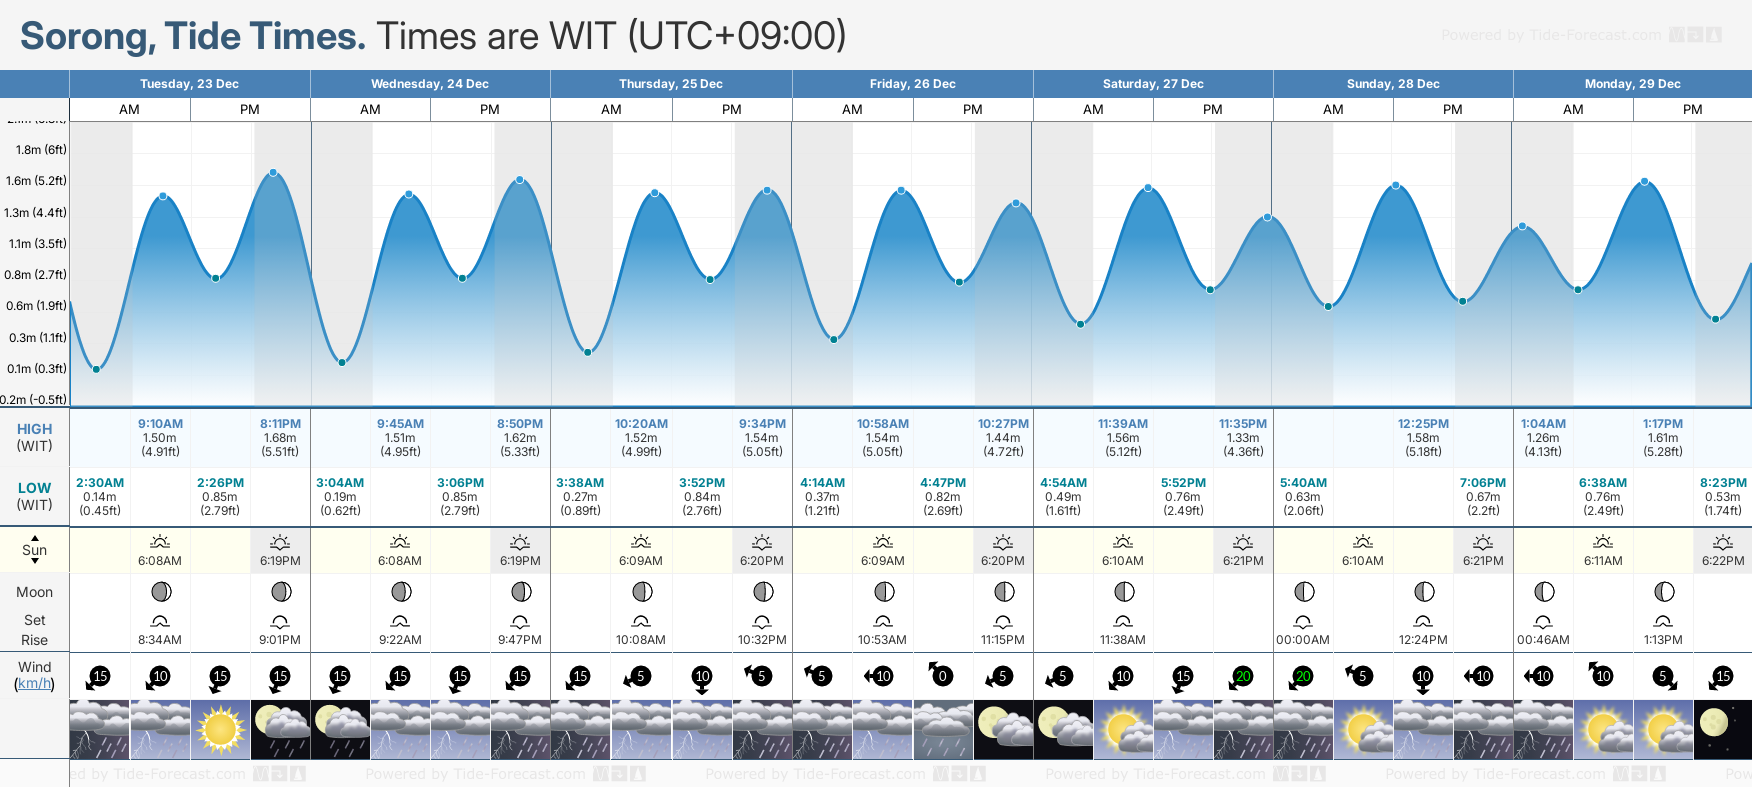Select the Sunday, 28 Dec column header

pyautogui.click(x=1392, y=84)
